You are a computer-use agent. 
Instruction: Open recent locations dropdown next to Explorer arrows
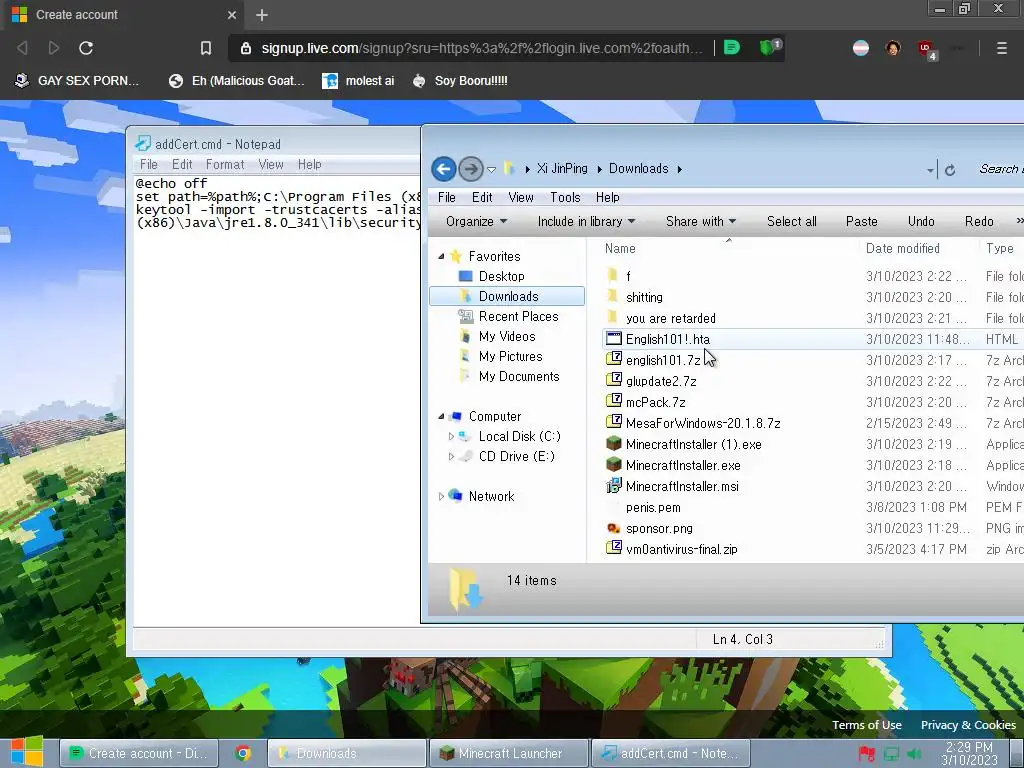(492, 170)
